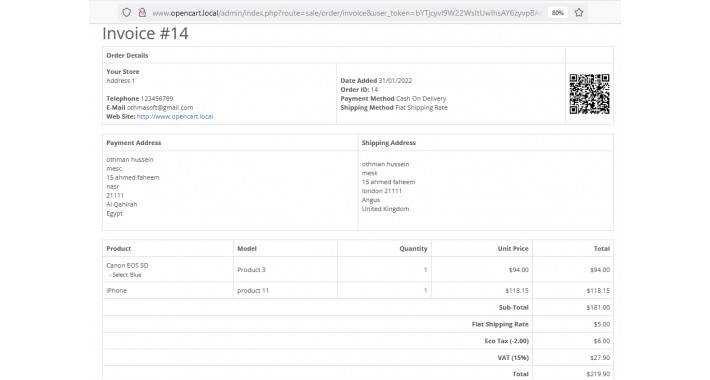The height and width of the screenshot is (380, 710).
Task: Click the 80% zoom level badge
Action: coord(558,13)
